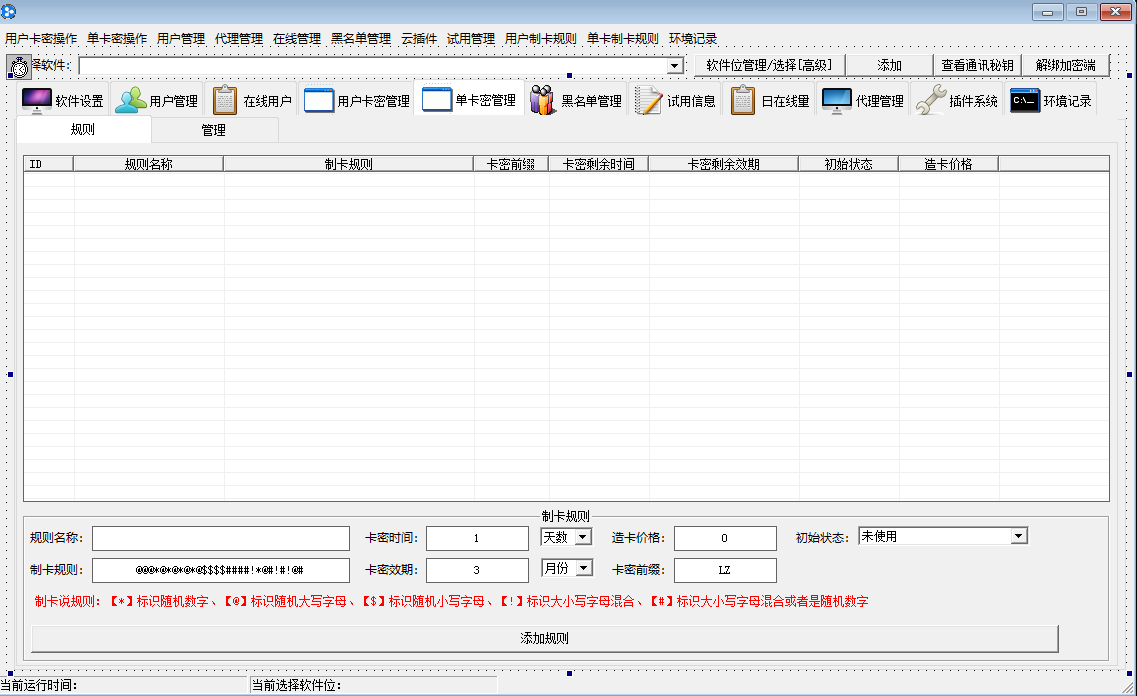The width and height of the screenshot is (1137, 696).
Task: Click the timer icon beside software selector
Action: [x=19, y=67]
